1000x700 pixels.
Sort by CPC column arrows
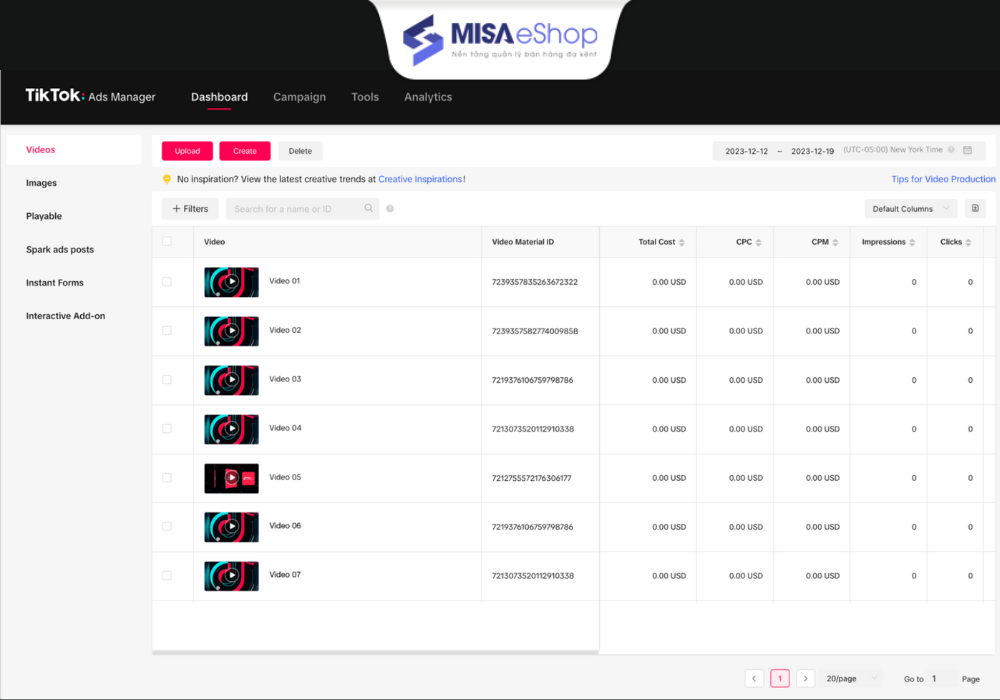pyautogui.click(x=758, y=242)
